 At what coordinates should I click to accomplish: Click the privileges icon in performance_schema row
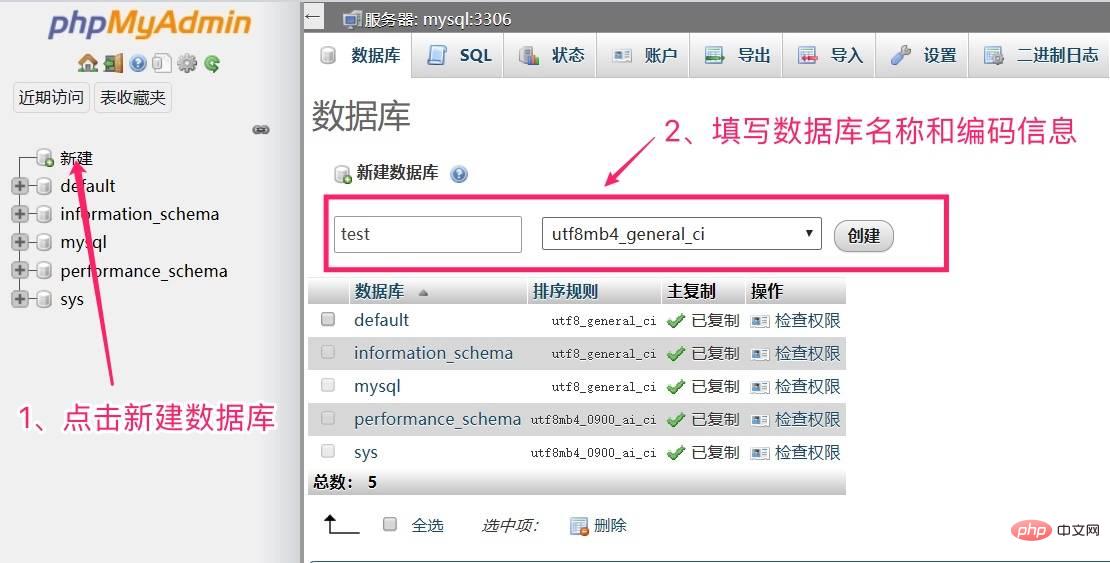tap(760, 420)
